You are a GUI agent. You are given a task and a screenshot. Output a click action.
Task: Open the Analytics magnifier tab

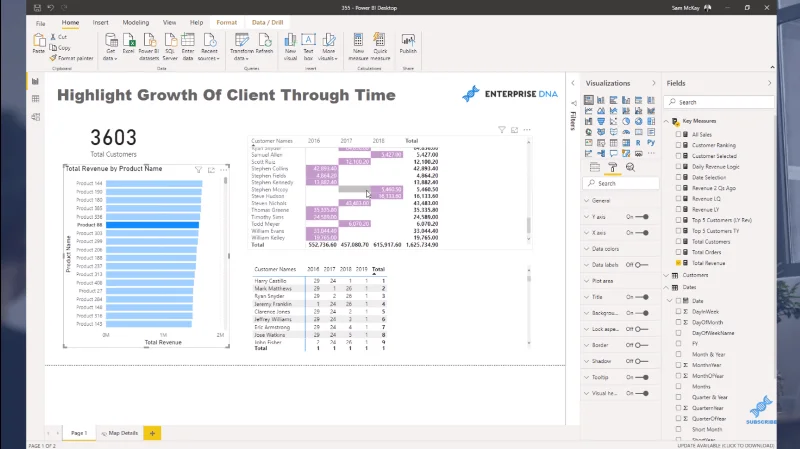coord(631,167)
